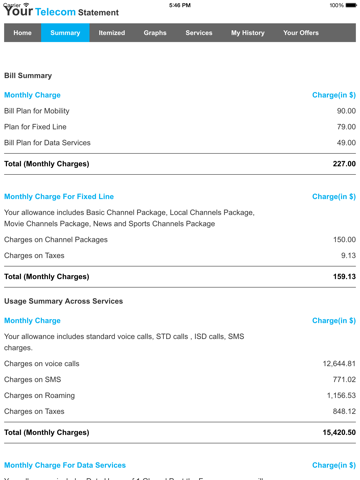Click the Usage Summary Across Services heading

pos(63,301)
